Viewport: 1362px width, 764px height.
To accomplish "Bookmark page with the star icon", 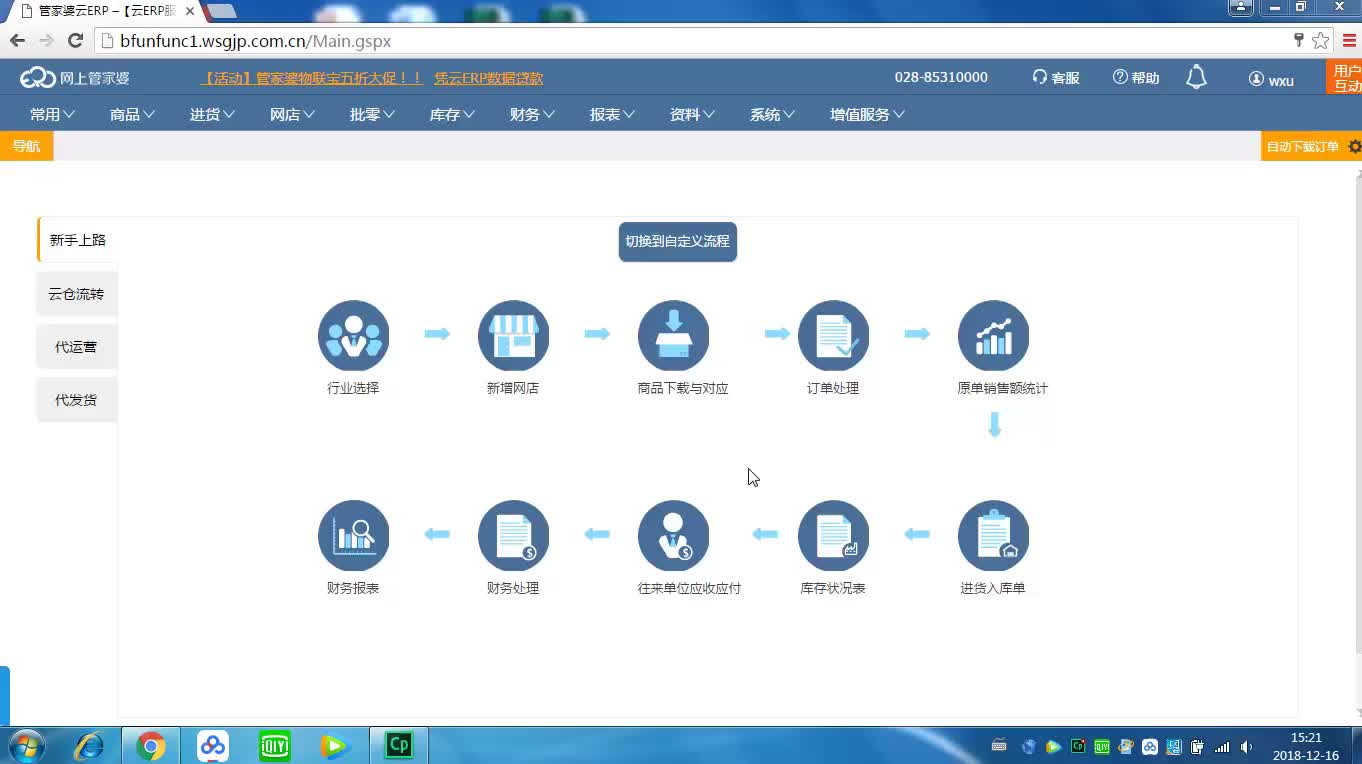I will 1321,41.
